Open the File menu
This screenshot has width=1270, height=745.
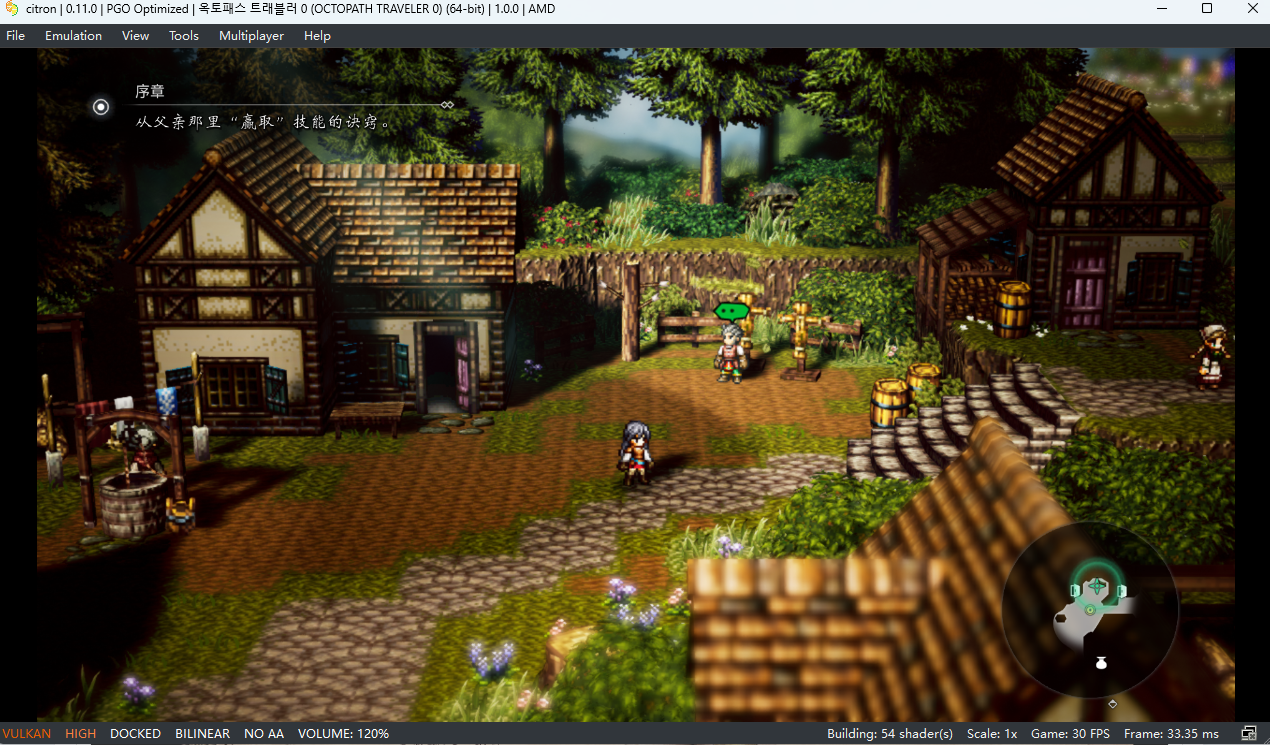point(16,36)
